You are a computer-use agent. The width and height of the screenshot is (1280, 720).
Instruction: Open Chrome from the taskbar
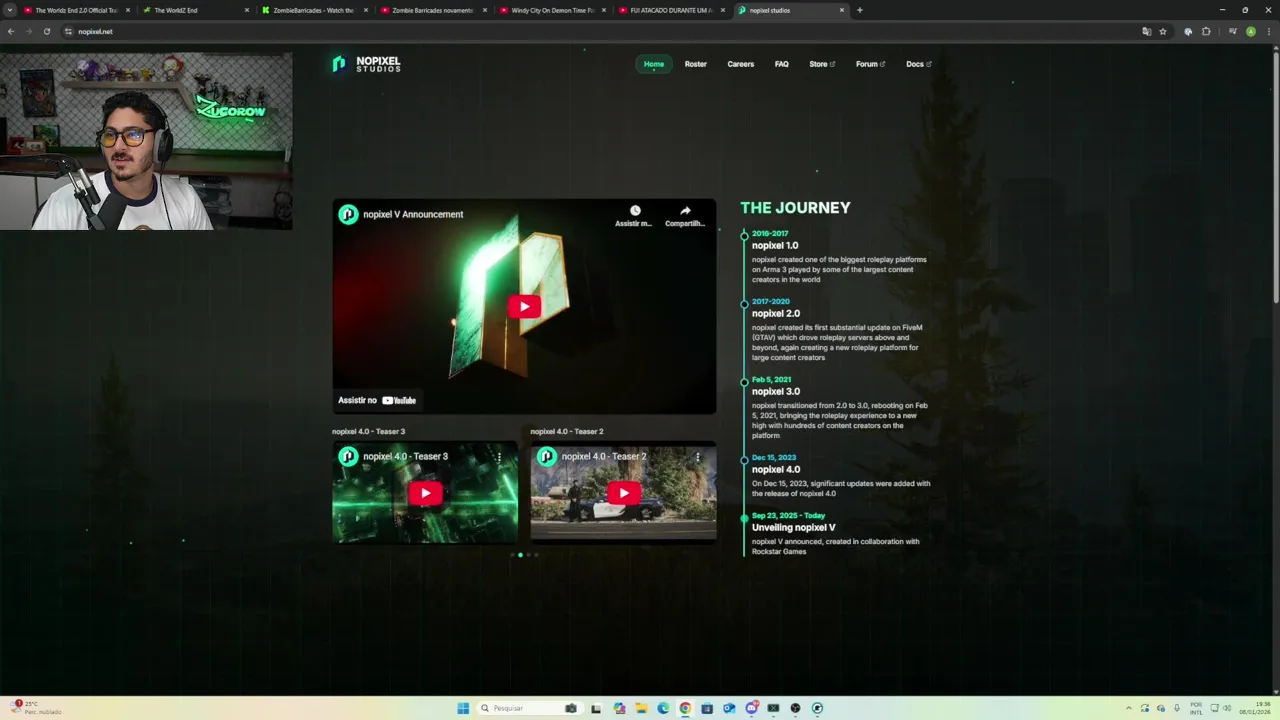(x=685, y=708)
